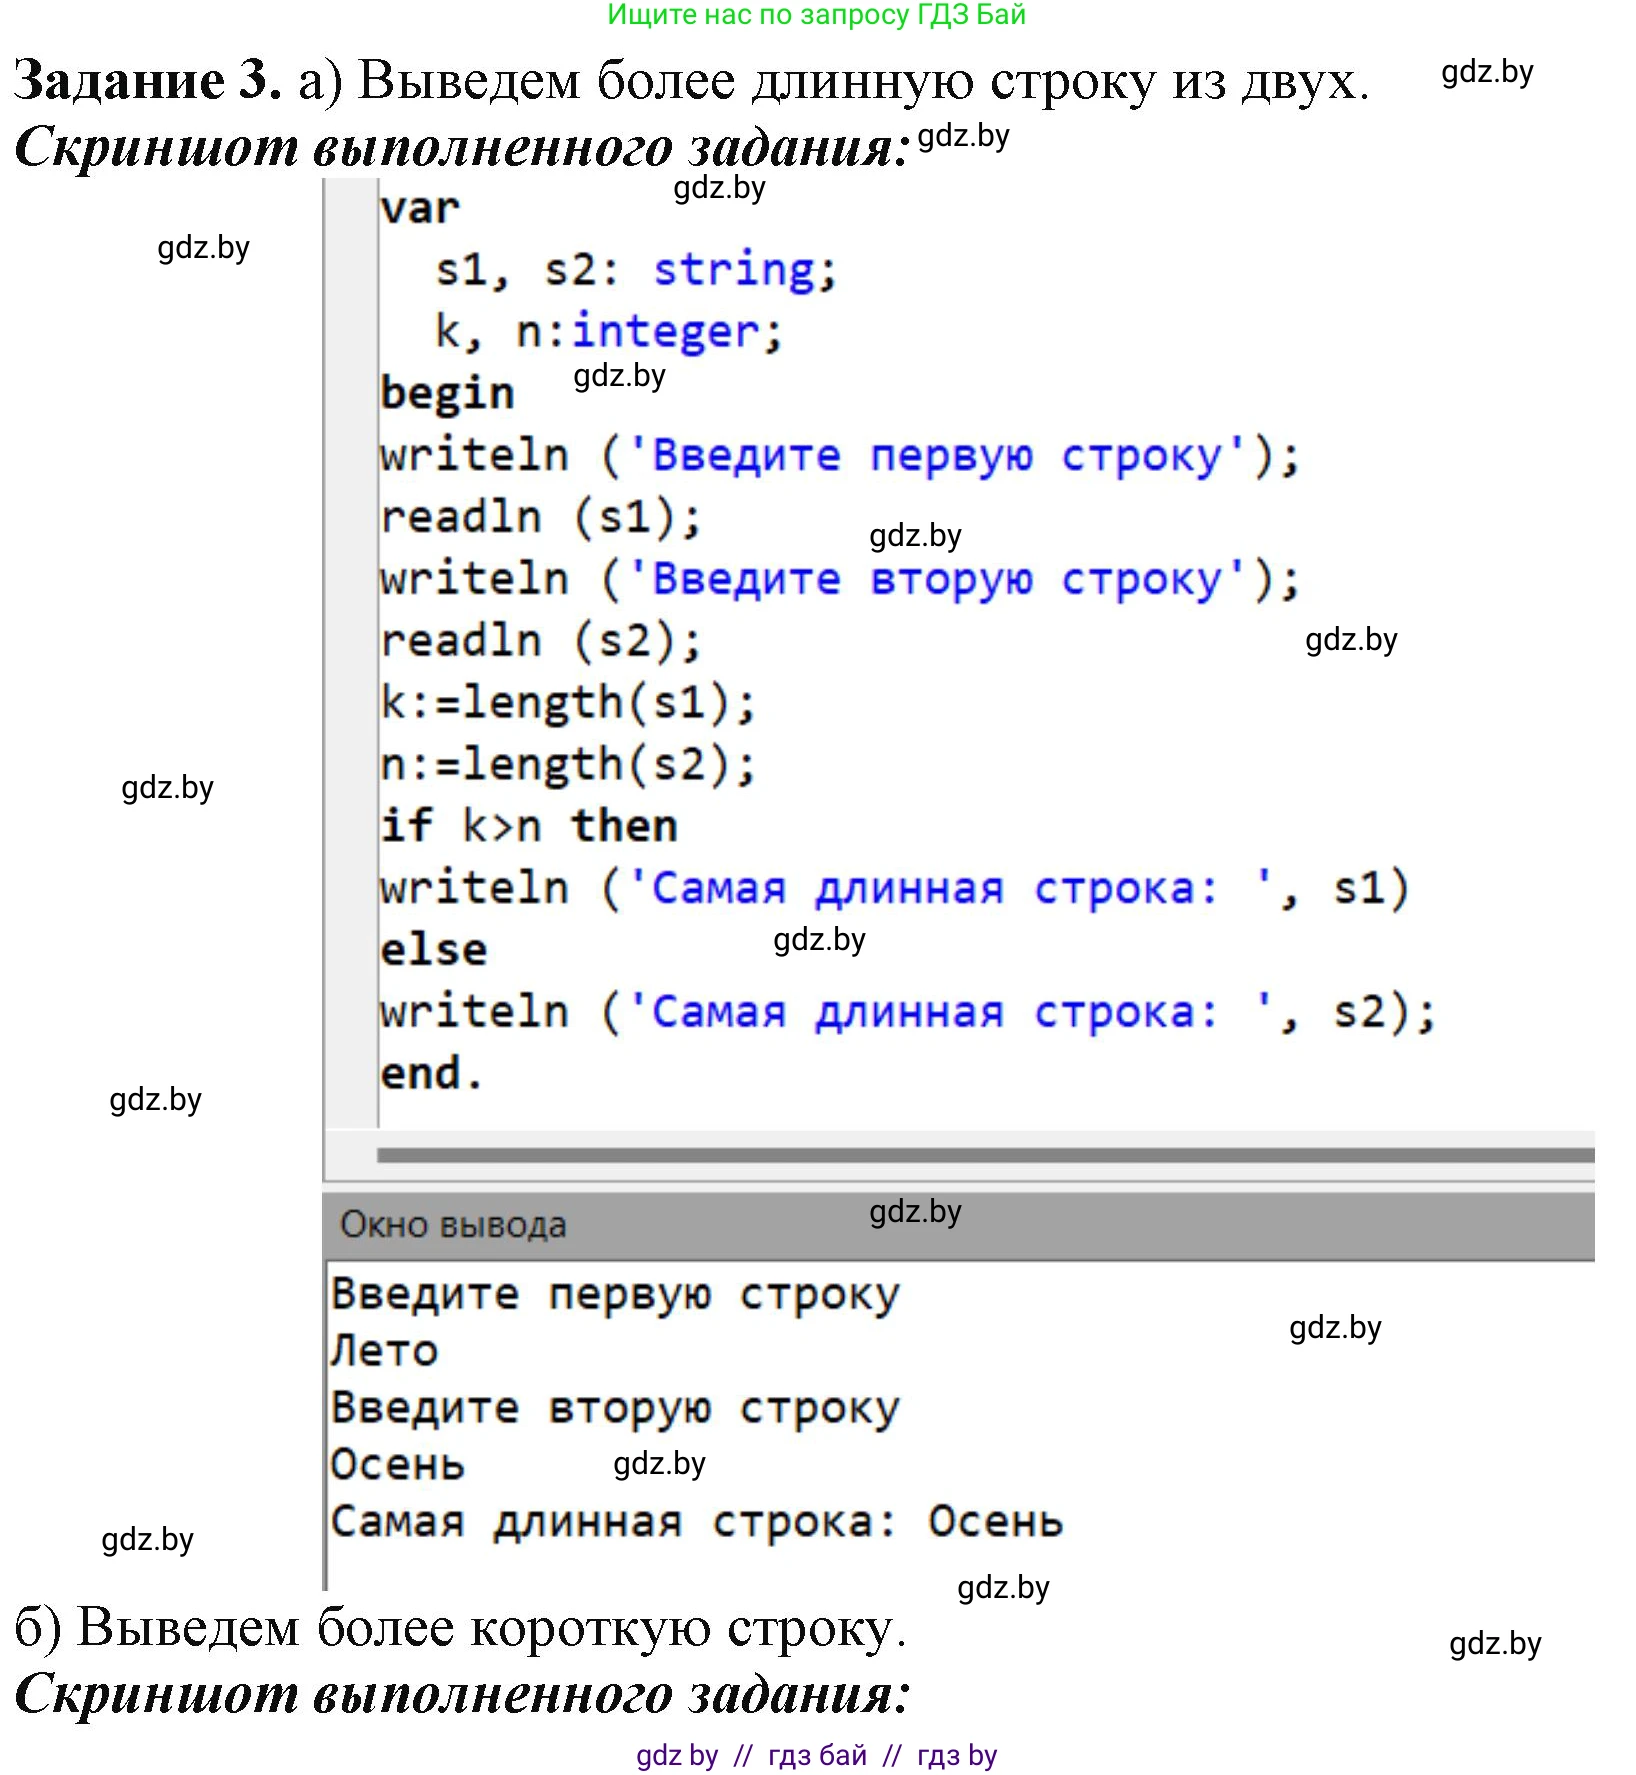The height and width of the screenshot is (1775, 1636).
Task: Click the 'readln (s1)' line
Action: point(540,517)
